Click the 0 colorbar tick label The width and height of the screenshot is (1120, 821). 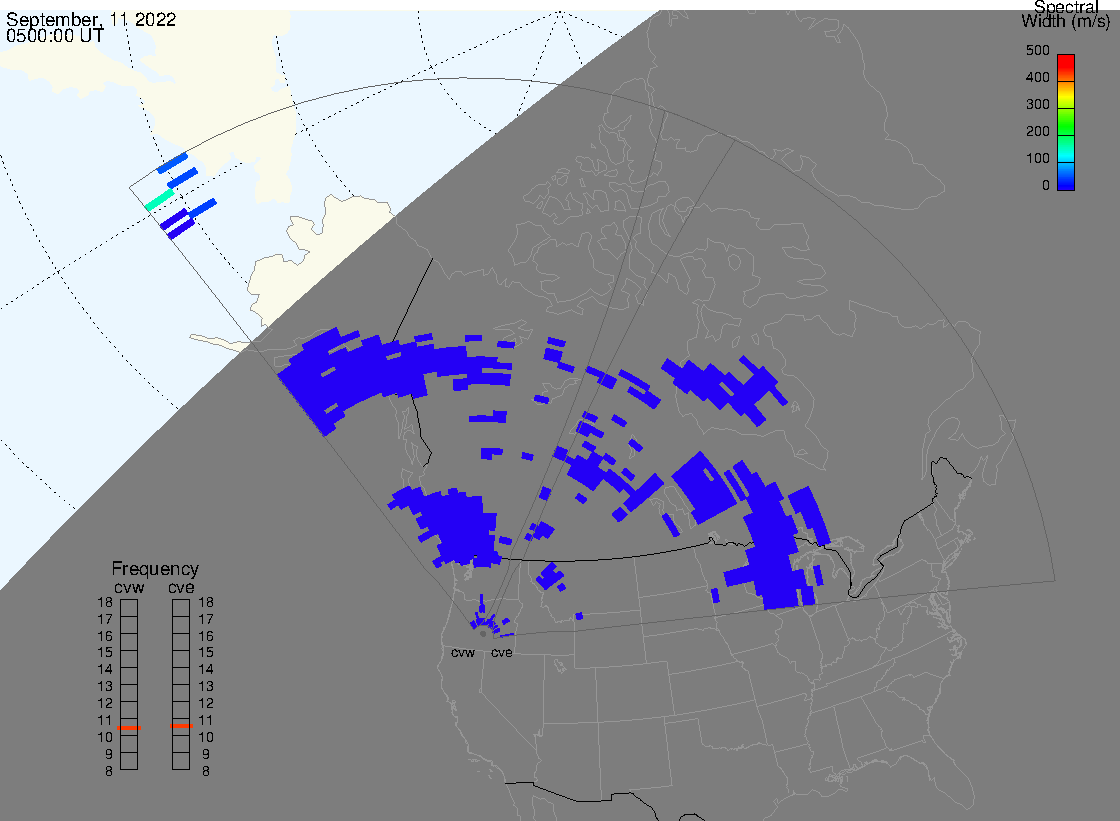[x=1046, y=186]
